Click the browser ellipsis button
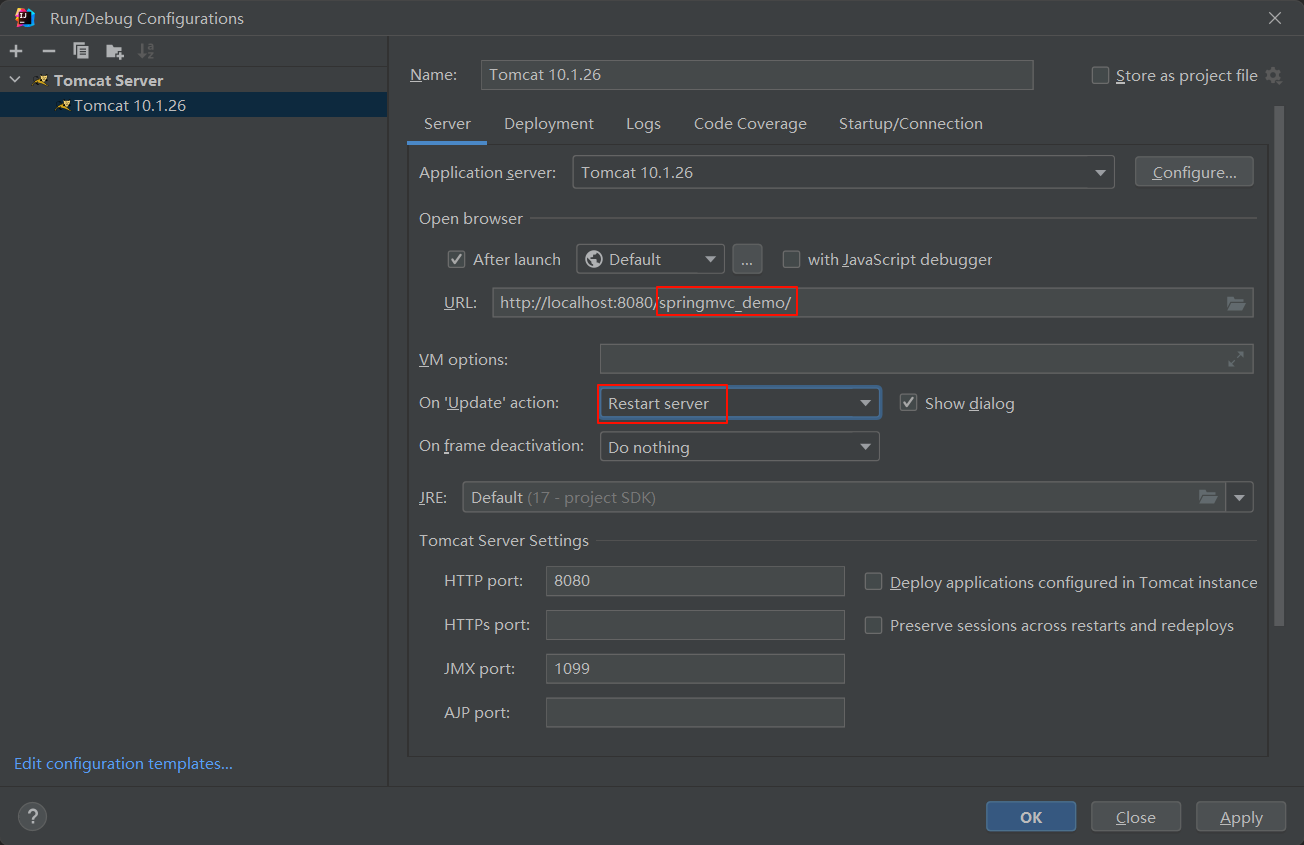 point(747,259)
